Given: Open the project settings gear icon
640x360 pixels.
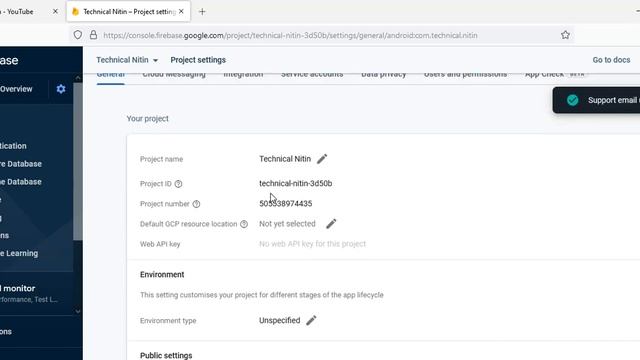Looking at the screenshot, I should [61, 89].
